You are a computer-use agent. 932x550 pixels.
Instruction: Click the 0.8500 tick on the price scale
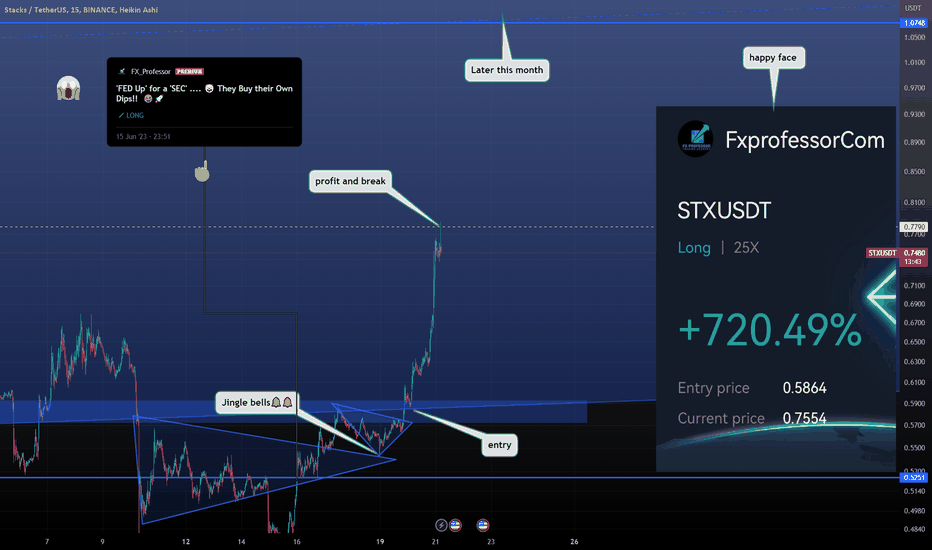(914, 172)
